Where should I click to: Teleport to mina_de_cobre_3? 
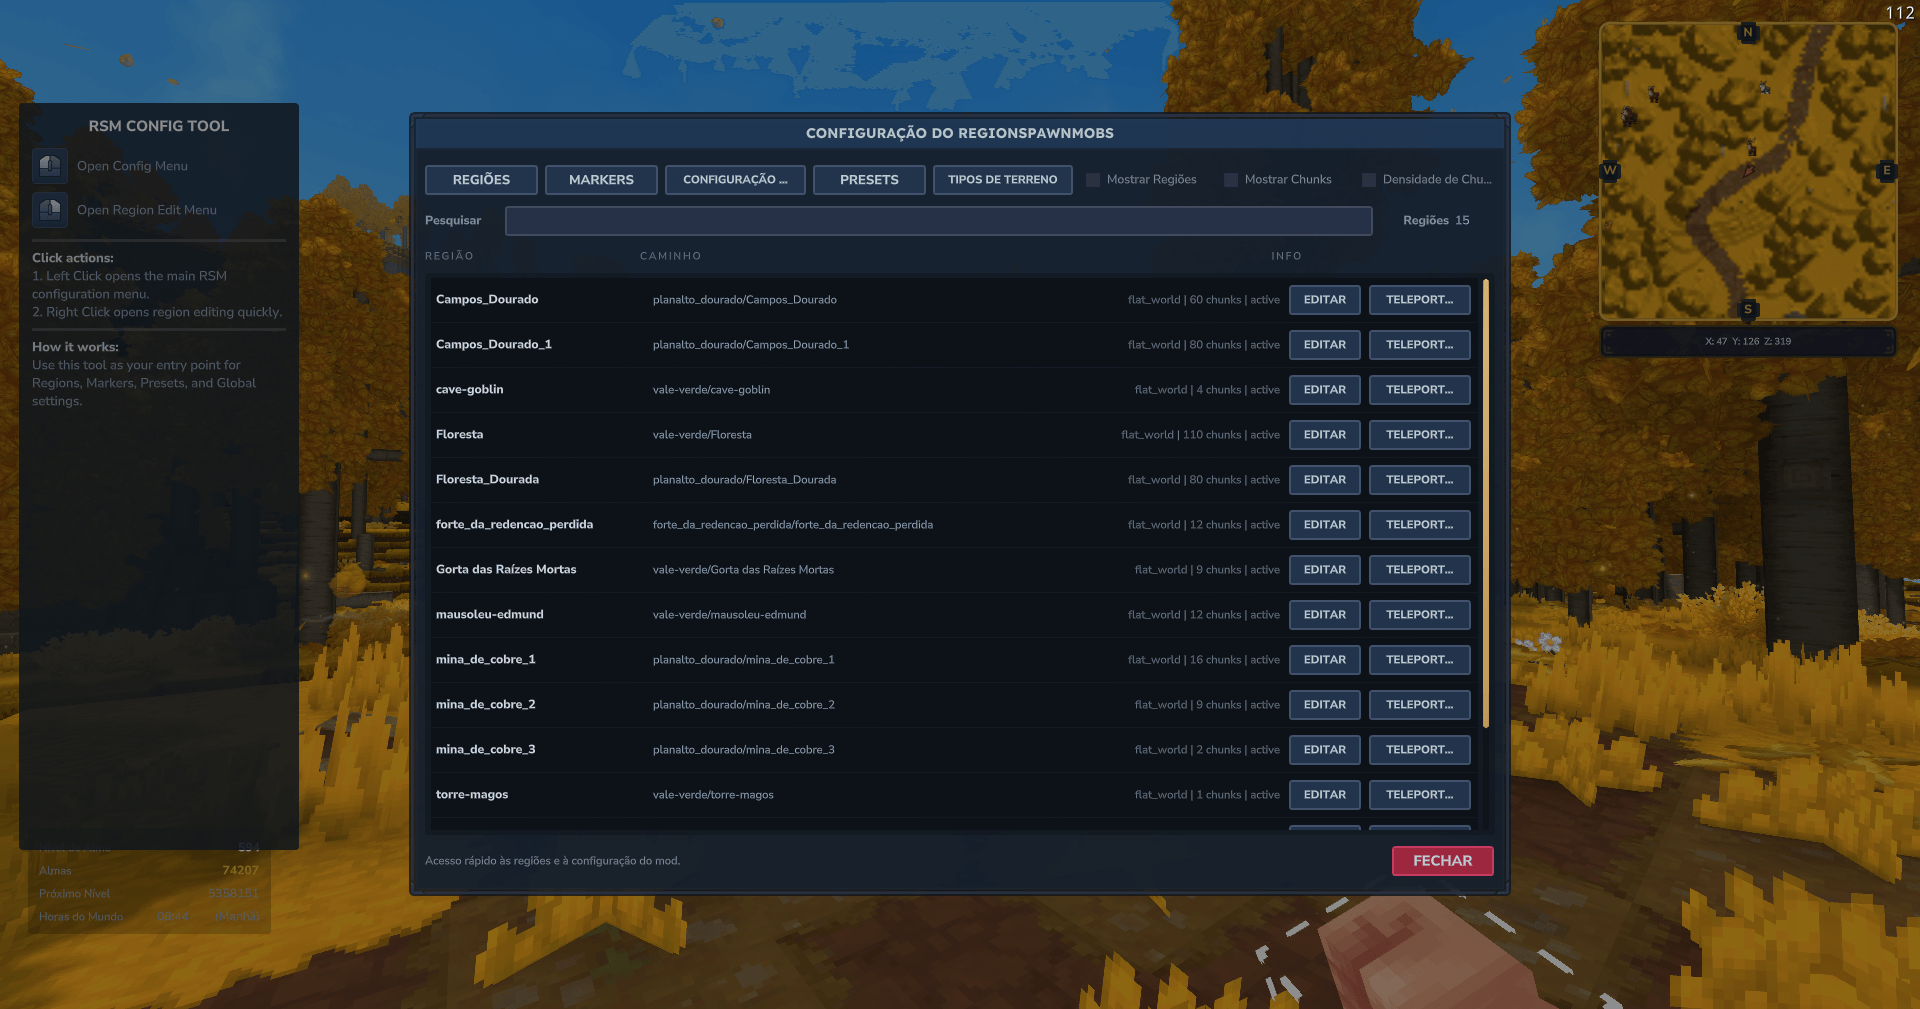[x=1420, y=750]
